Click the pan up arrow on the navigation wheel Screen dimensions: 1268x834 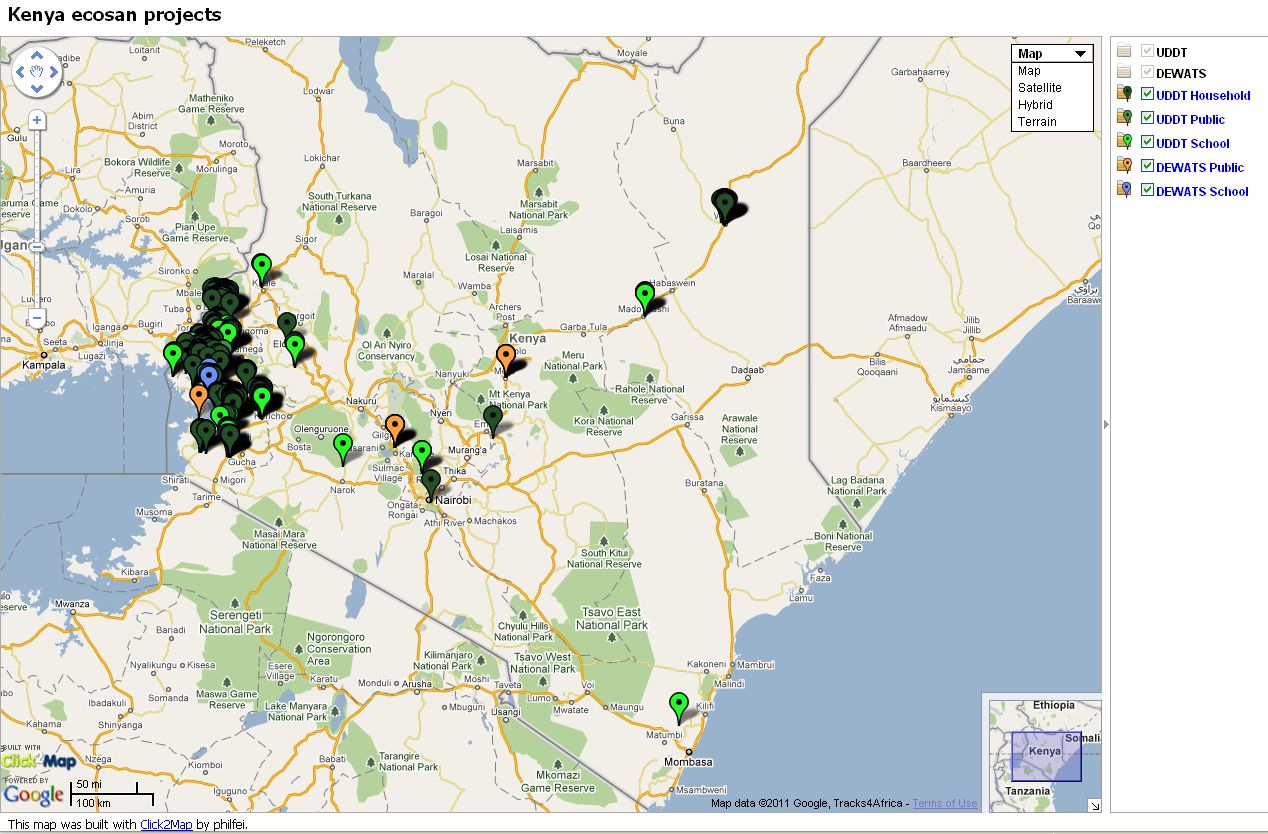click(37, 53)
